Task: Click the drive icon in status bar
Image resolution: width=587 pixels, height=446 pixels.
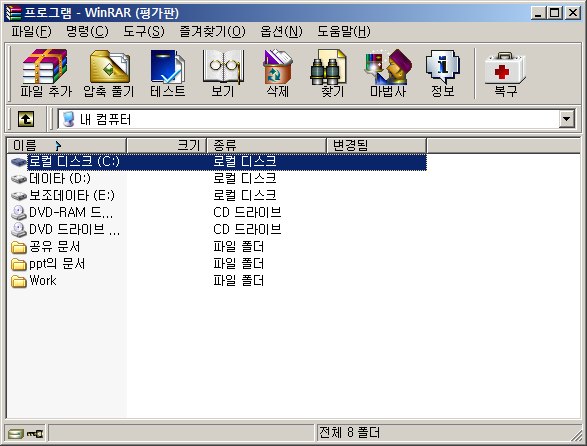Action: pos(16,434)
